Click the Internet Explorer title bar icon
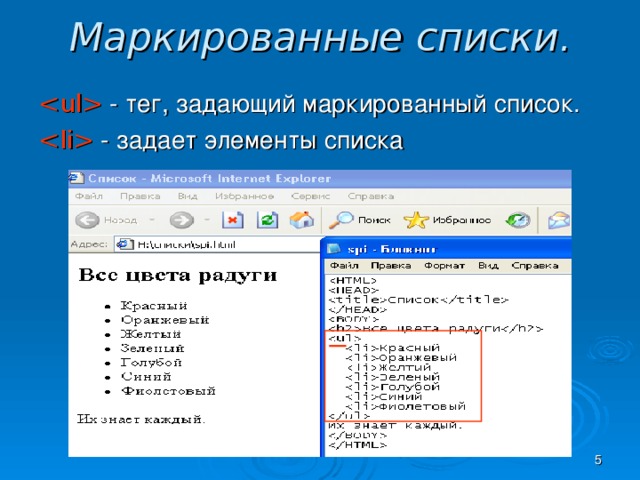This screenshot has width=640, height=480. [x=76, y=178]
